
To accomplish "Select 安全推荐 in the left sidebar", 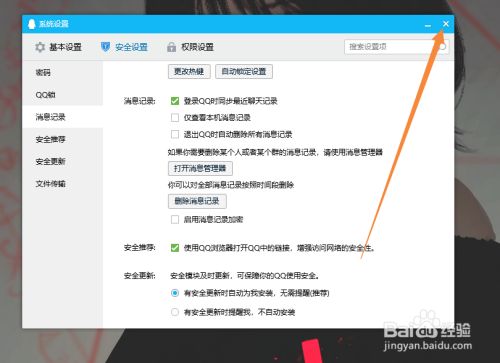I will 63,139.
